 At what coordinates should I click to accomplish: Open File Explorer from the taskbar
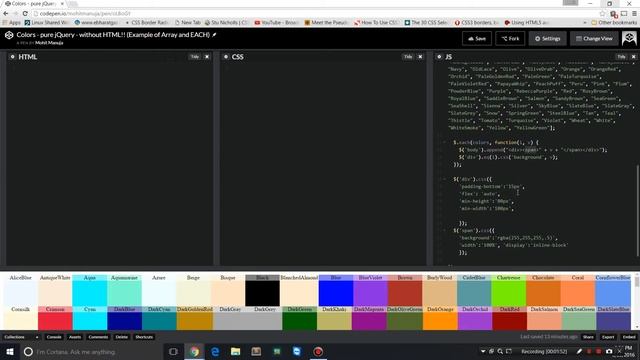pyautogui.click(x=236, y=351)
